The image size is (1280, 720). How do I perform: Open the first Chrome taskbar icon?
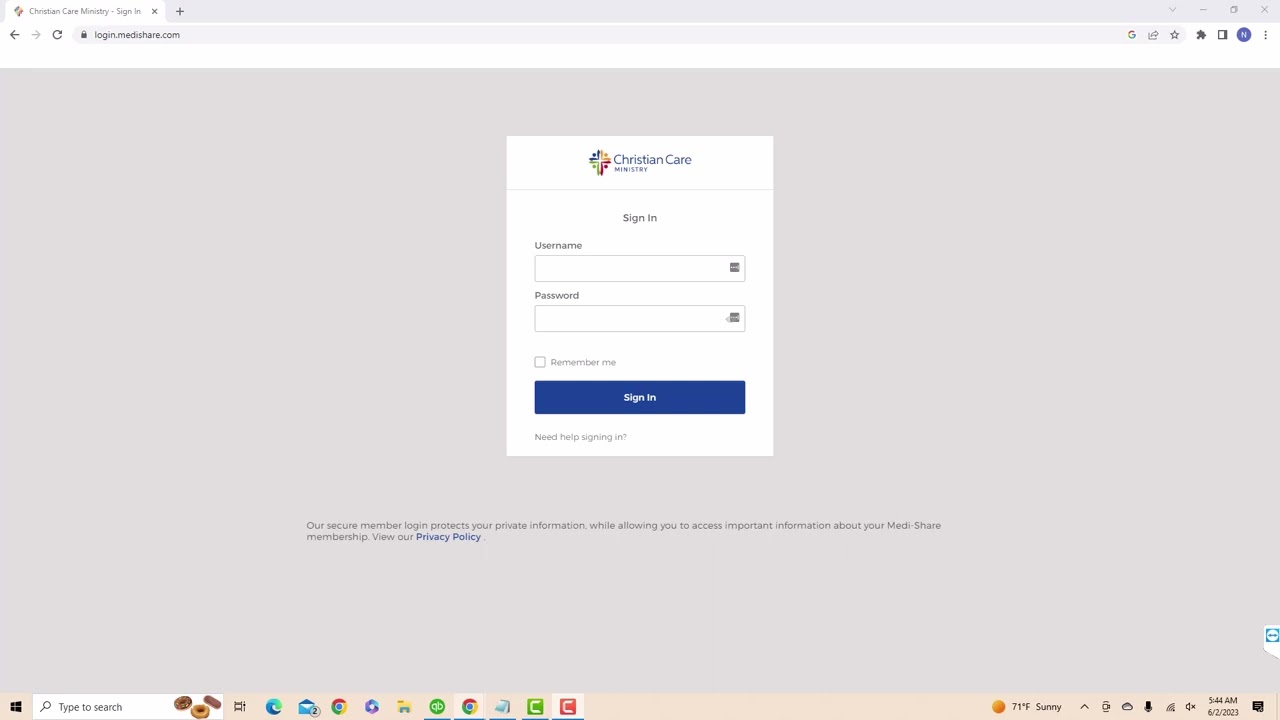pos(339,707)
